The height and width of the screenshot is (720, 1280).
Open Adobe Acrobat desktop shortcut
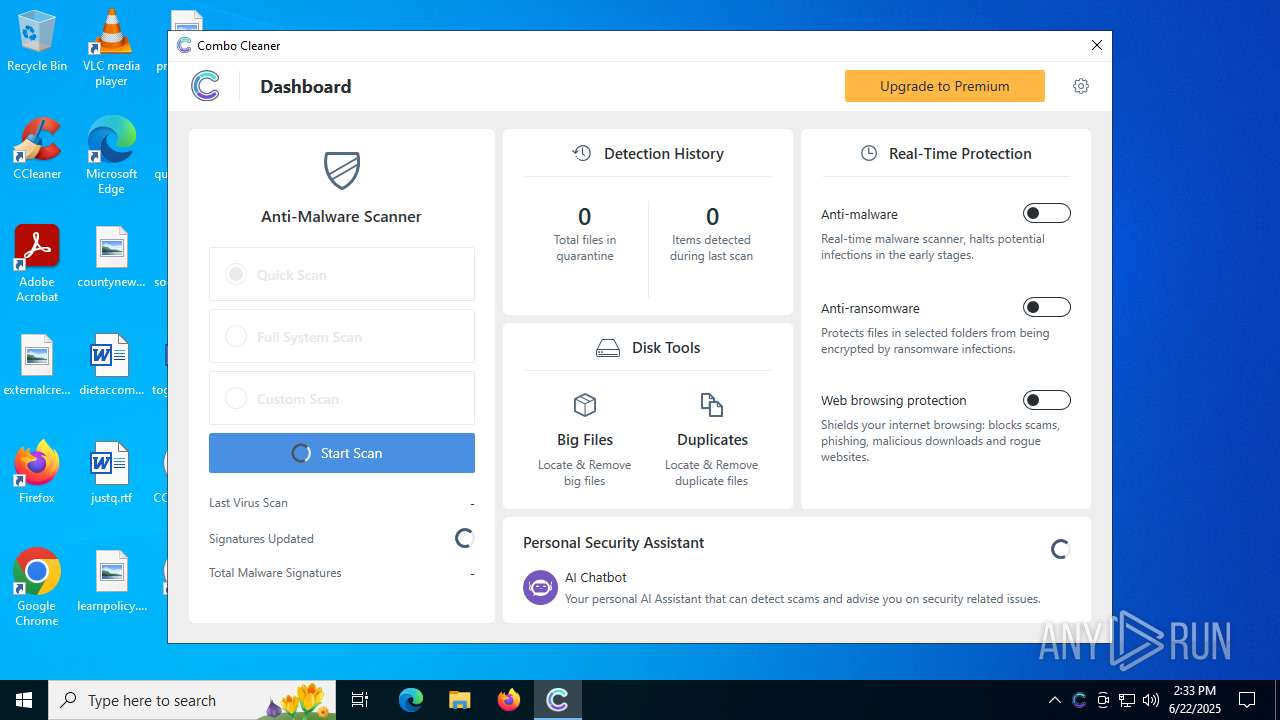pyautogui.click(x=37, y=264)
